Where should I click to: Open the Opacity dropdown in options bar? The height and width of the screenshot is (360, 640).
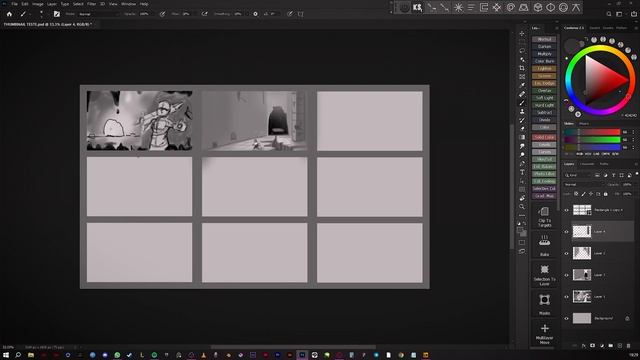[x=144, y=14]
